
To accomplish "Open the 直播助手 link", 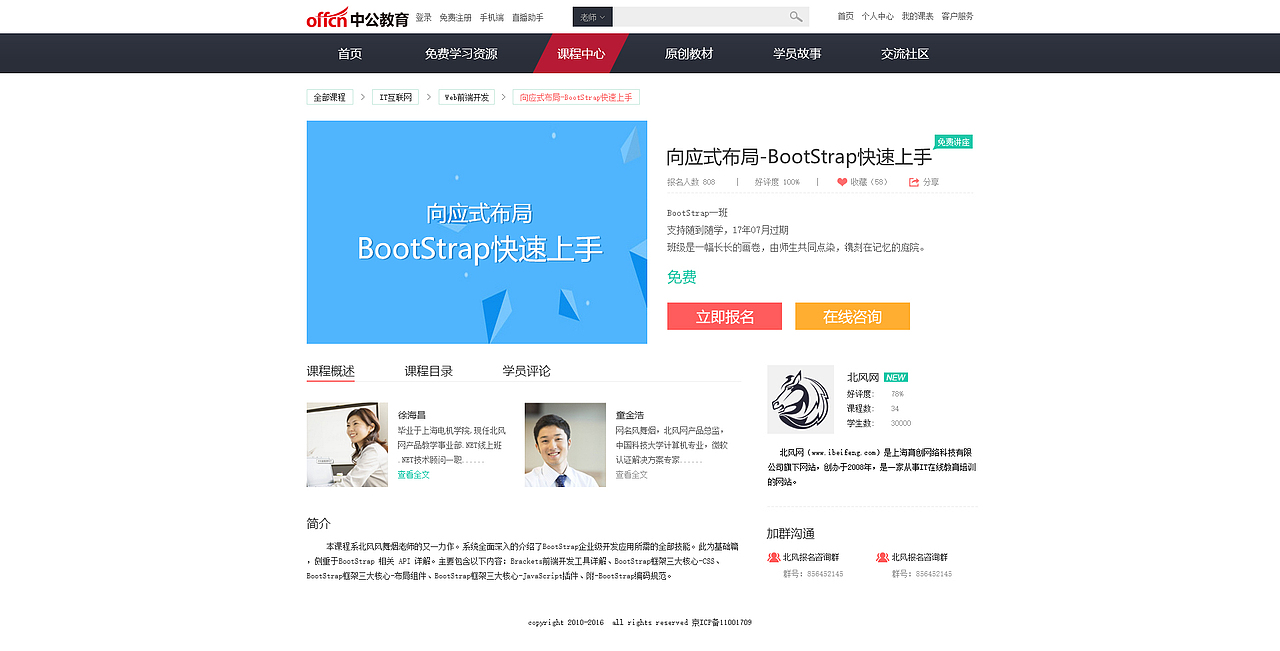I will [528, 17].
